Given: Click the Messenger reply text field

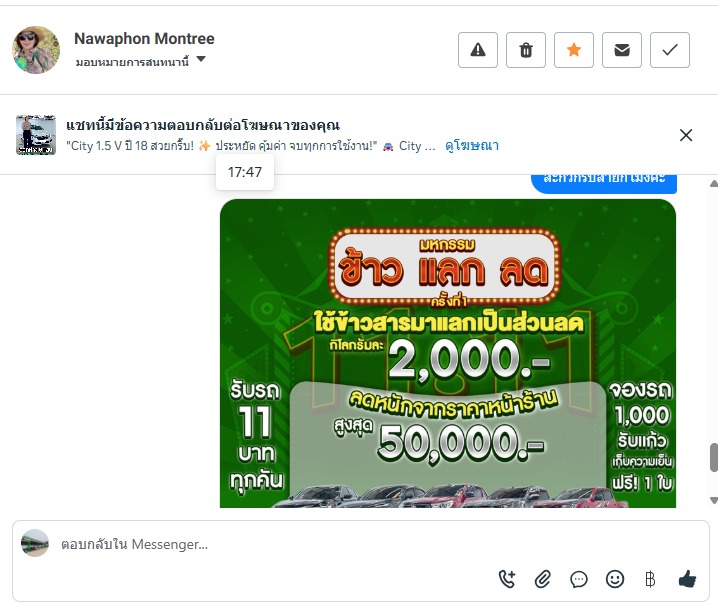Looking at the screenshot, I should pyautogui.click(x=275, y=544).
